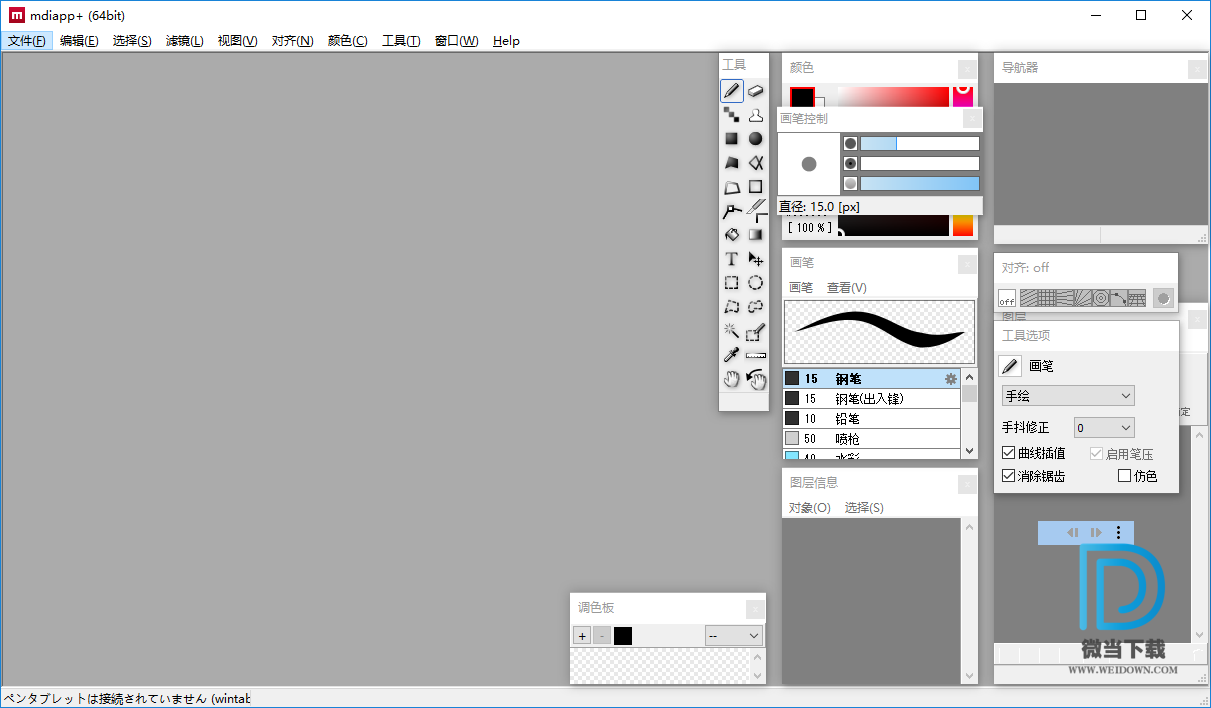
Task: Open the 窗口(W) menu
Action: point(456,41)
